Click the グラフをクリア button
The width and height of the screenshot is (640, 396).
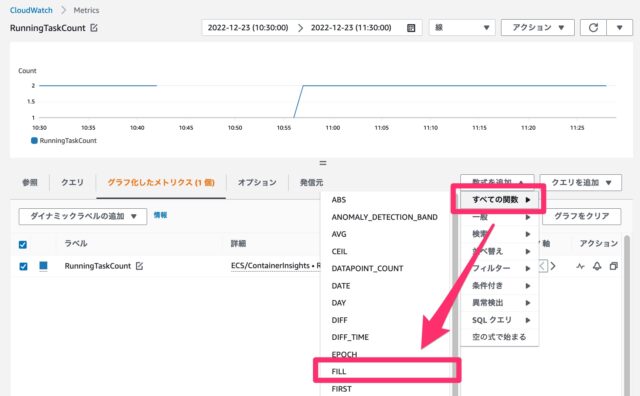(x=582, y=216)
